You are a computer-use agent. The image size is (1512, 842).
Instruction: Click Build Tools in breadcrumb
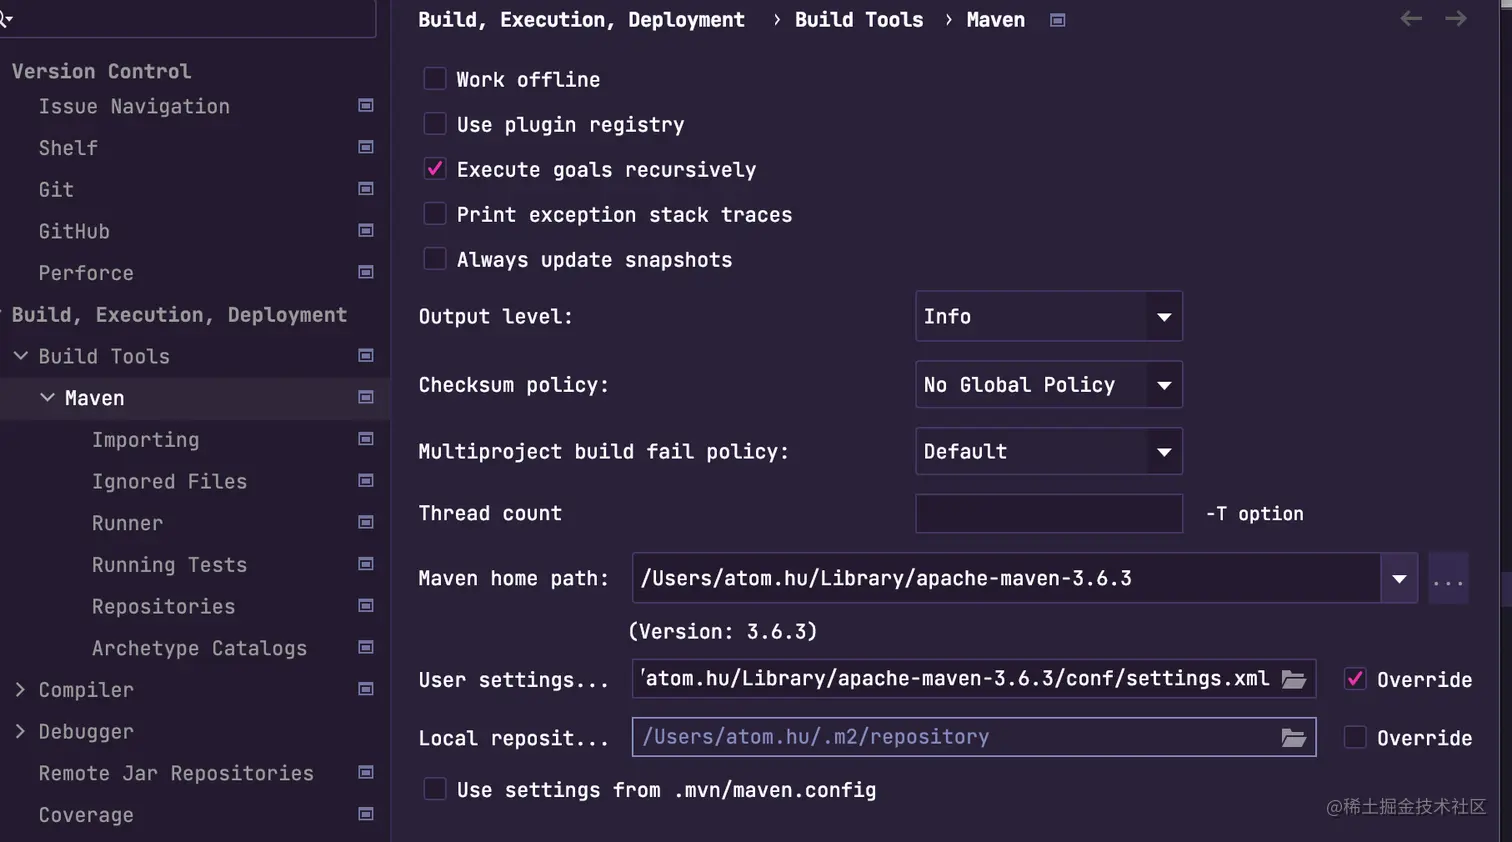[859, 20]
